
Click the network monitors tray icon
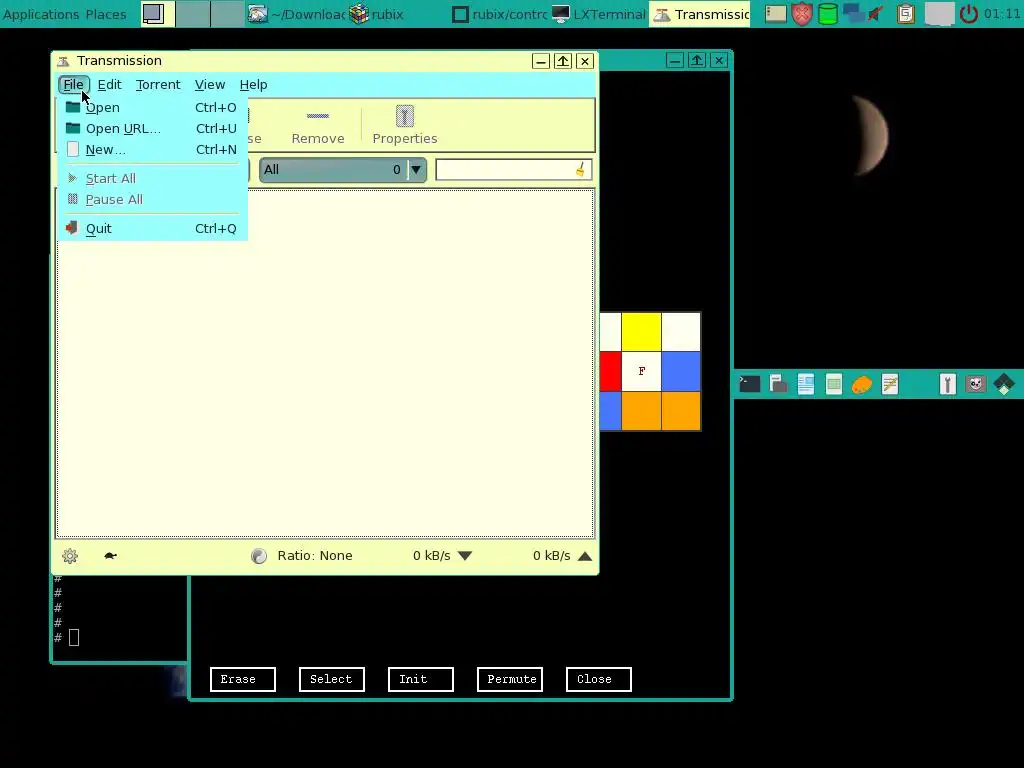(x=853, y=14)
